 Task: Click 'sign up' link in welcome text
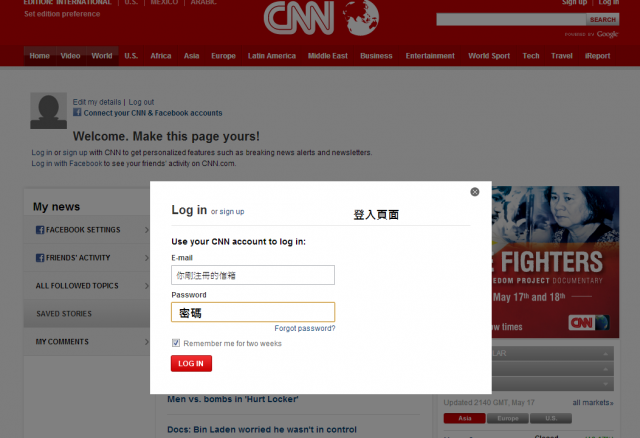click(75, 152)
